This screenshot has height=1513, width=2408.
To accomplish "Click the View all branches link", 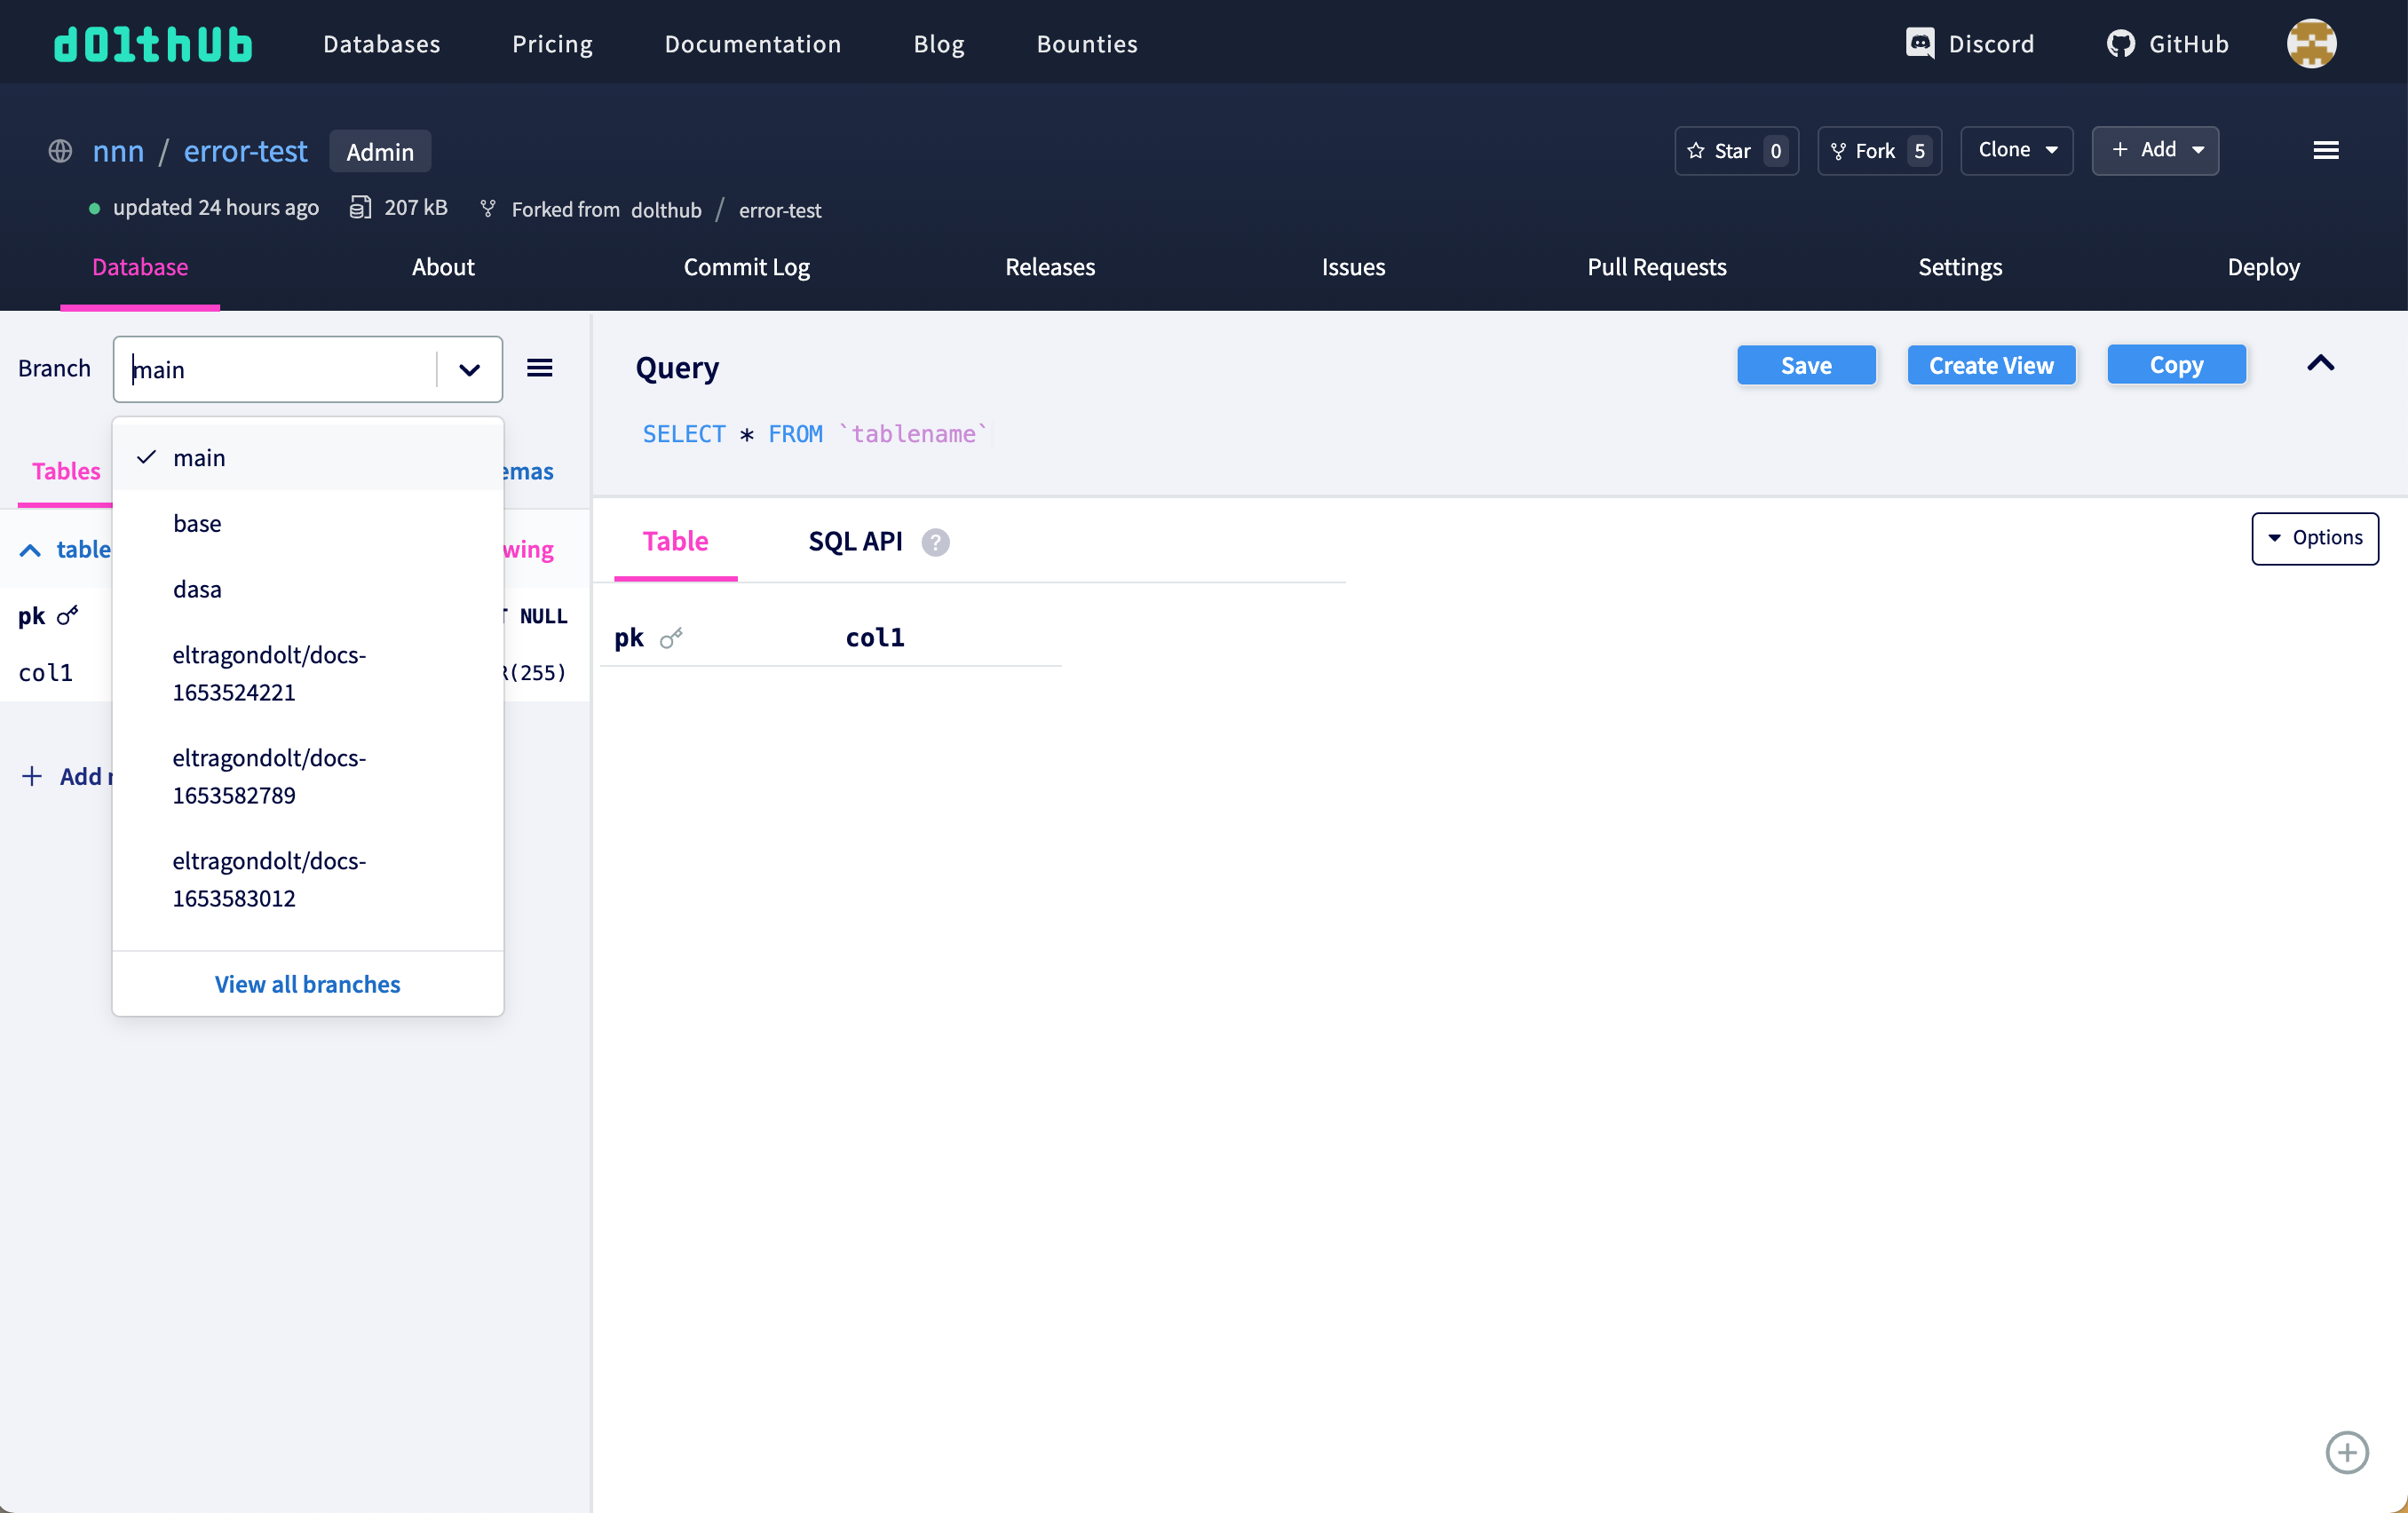I will tap(307, 984).
